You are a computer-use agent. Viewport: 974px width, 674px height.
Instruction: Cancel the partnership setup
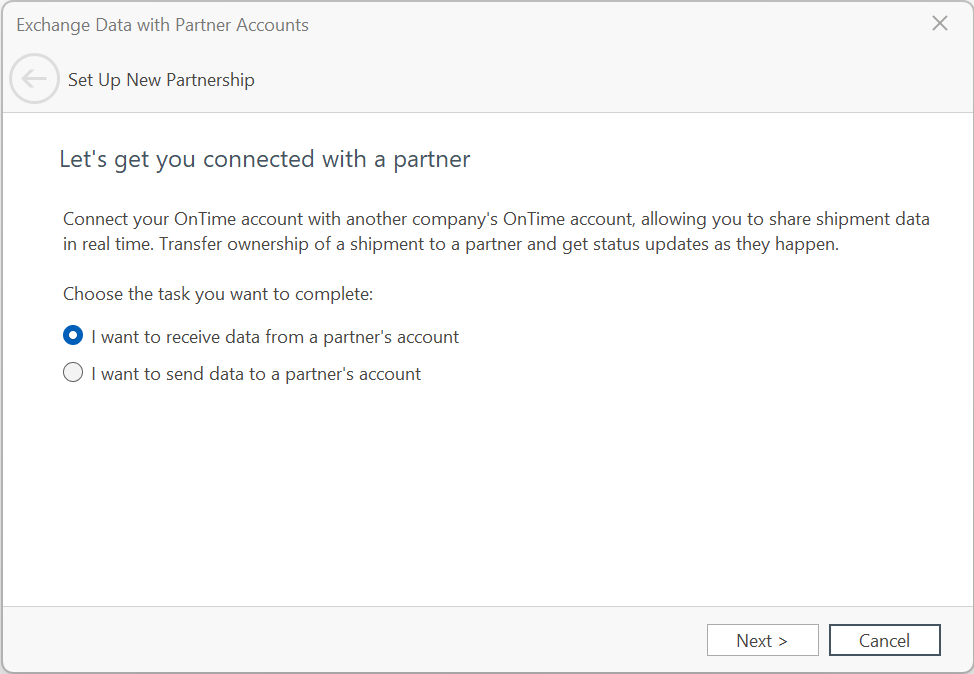(885, 640)
